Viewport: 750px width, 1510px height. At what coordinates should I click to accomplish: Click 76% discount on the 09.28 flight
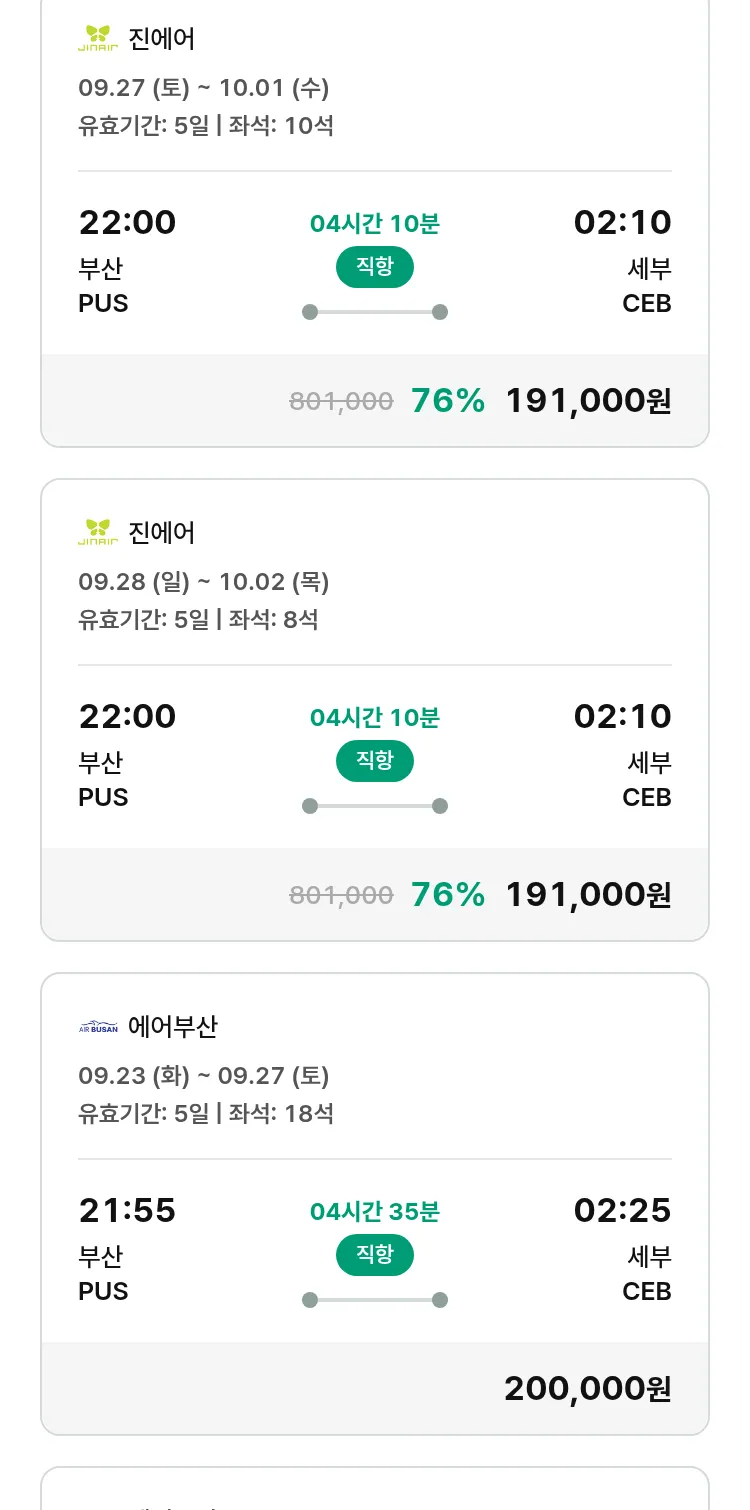pos(448,895)
